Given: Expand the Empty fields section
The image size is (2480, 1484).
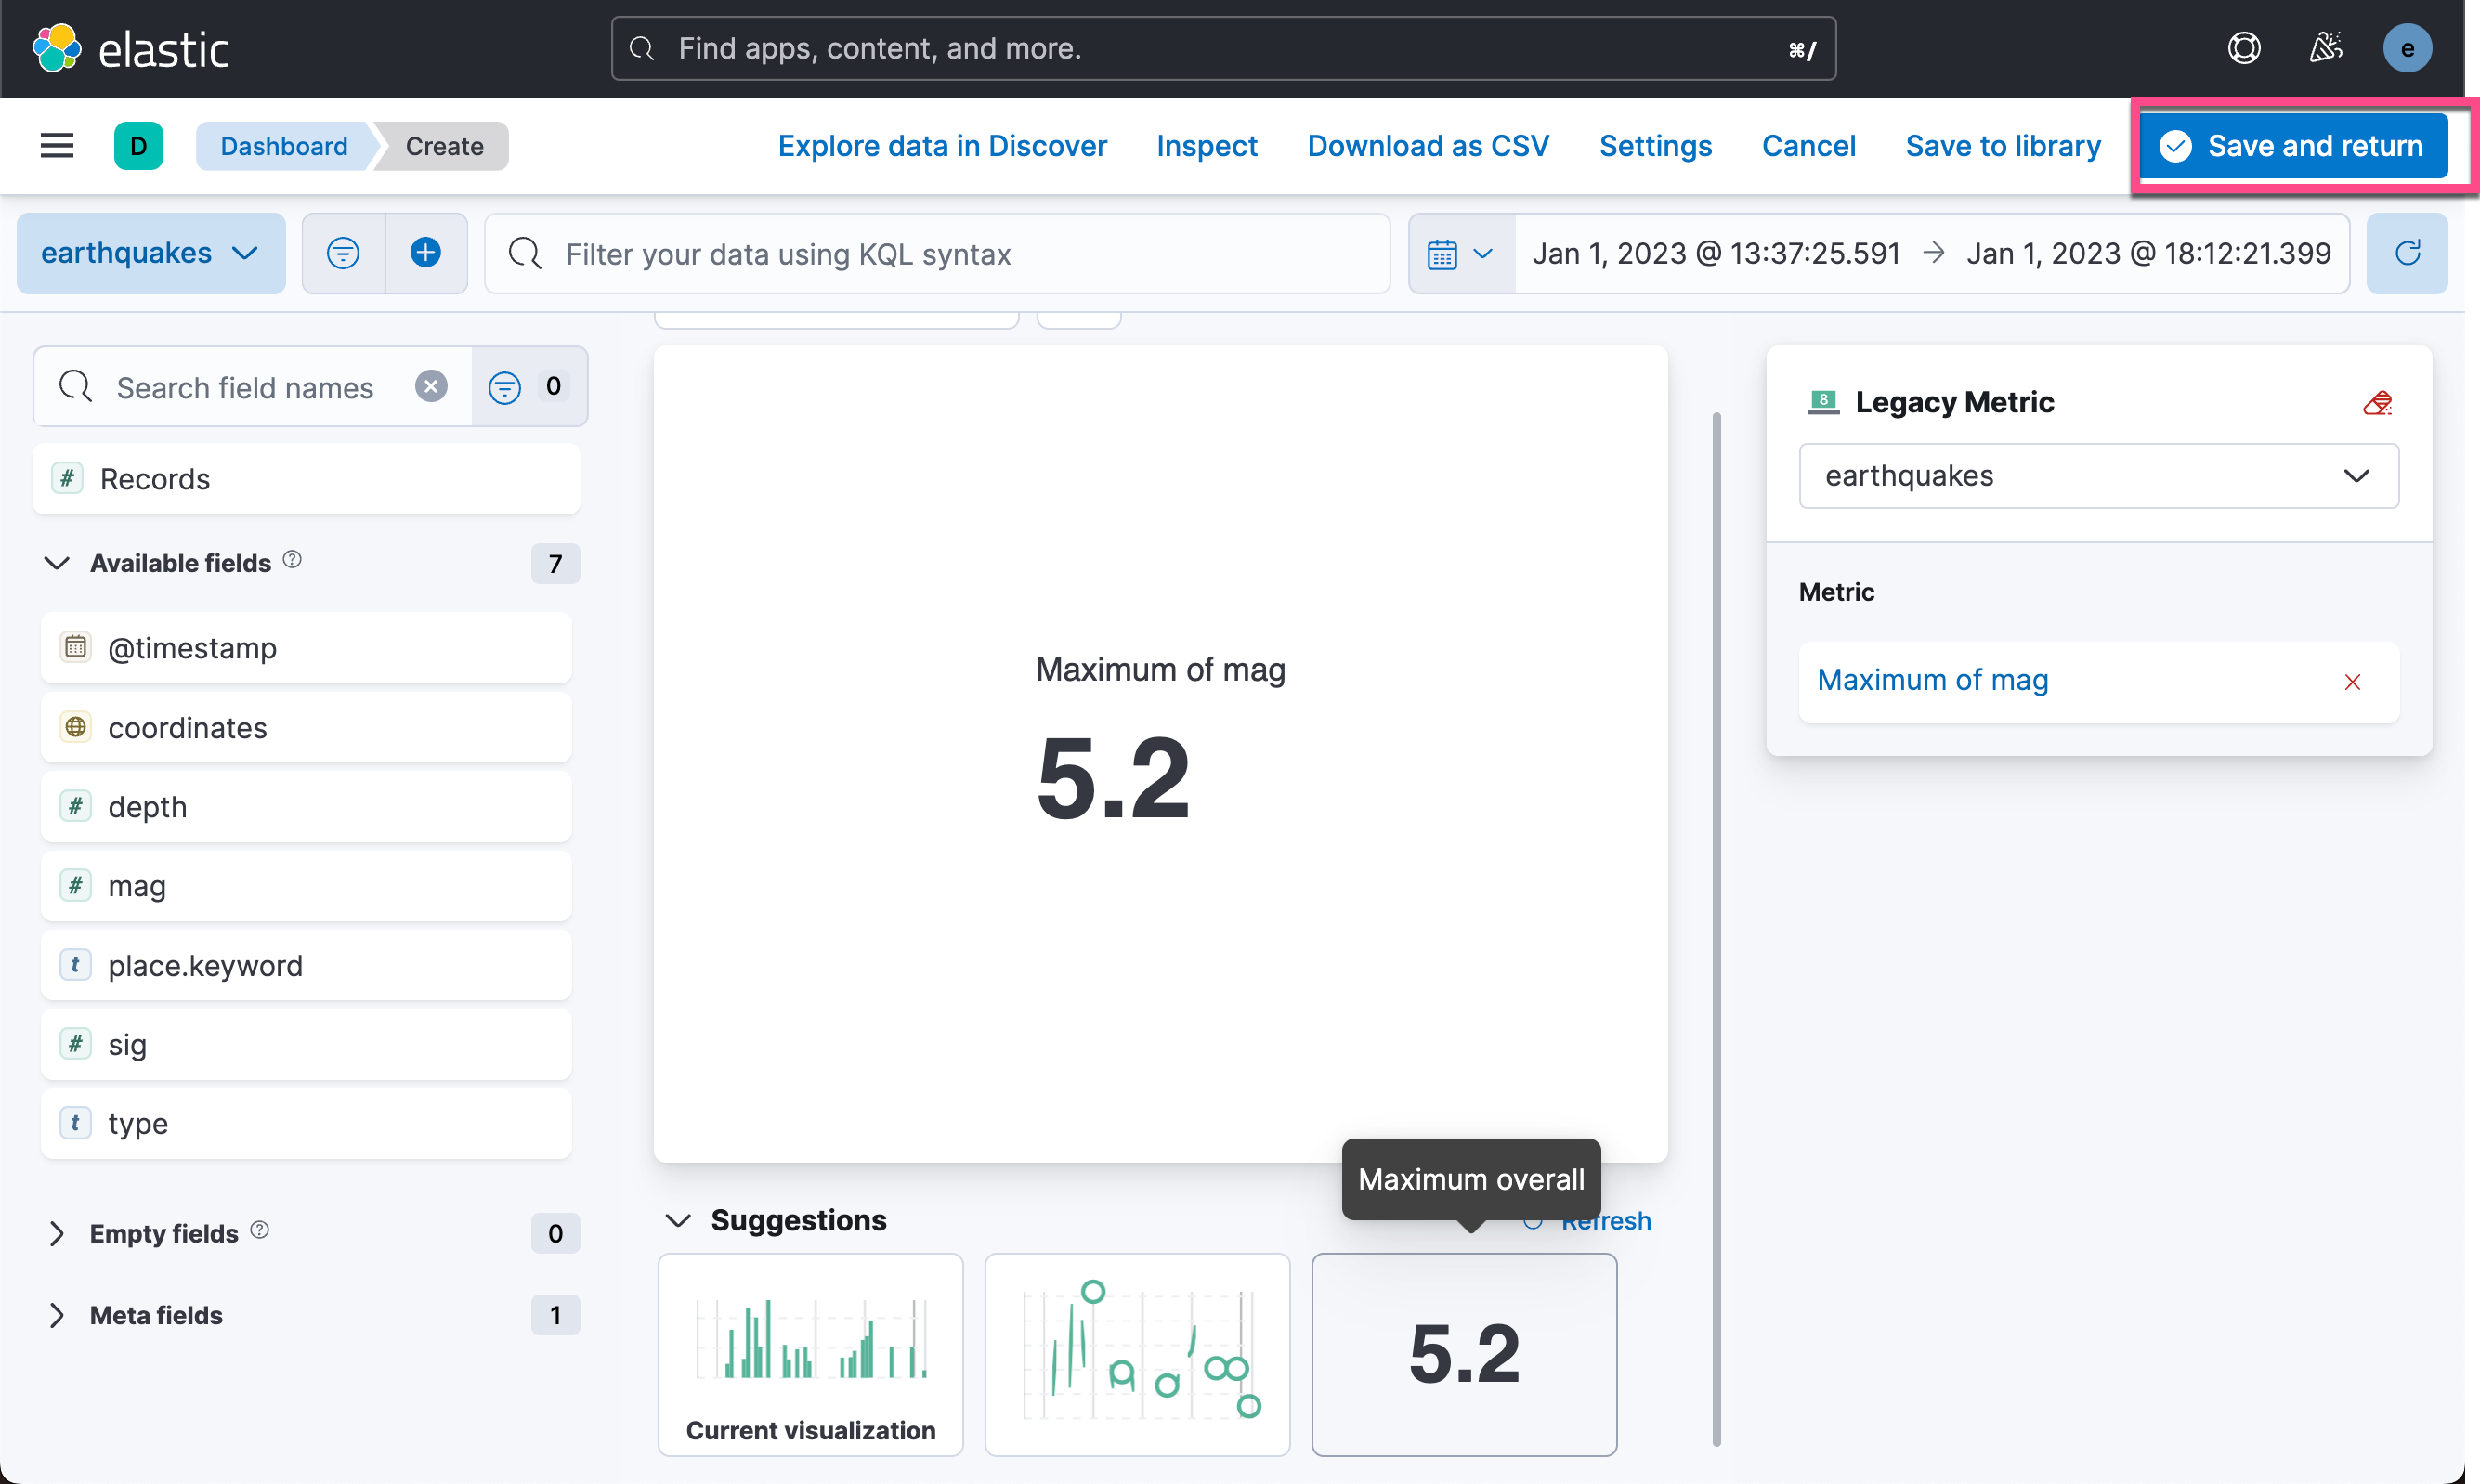Looking at the screenshot, I should click(x=57, y=1233).
